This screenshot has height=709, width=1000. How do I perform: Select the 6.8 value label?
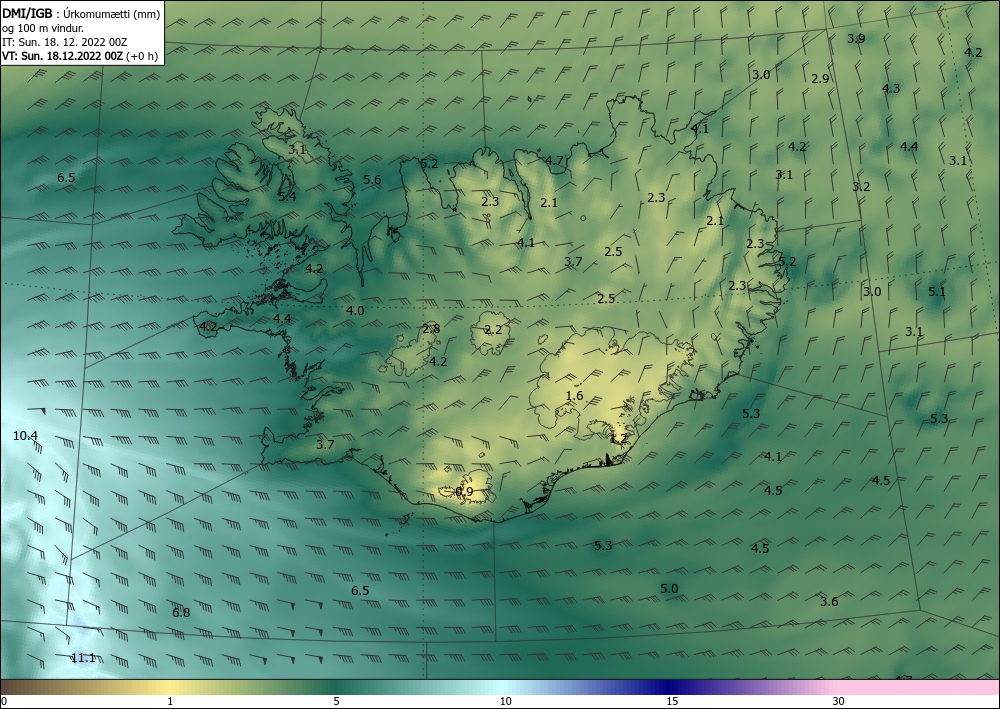pos(181,613)
